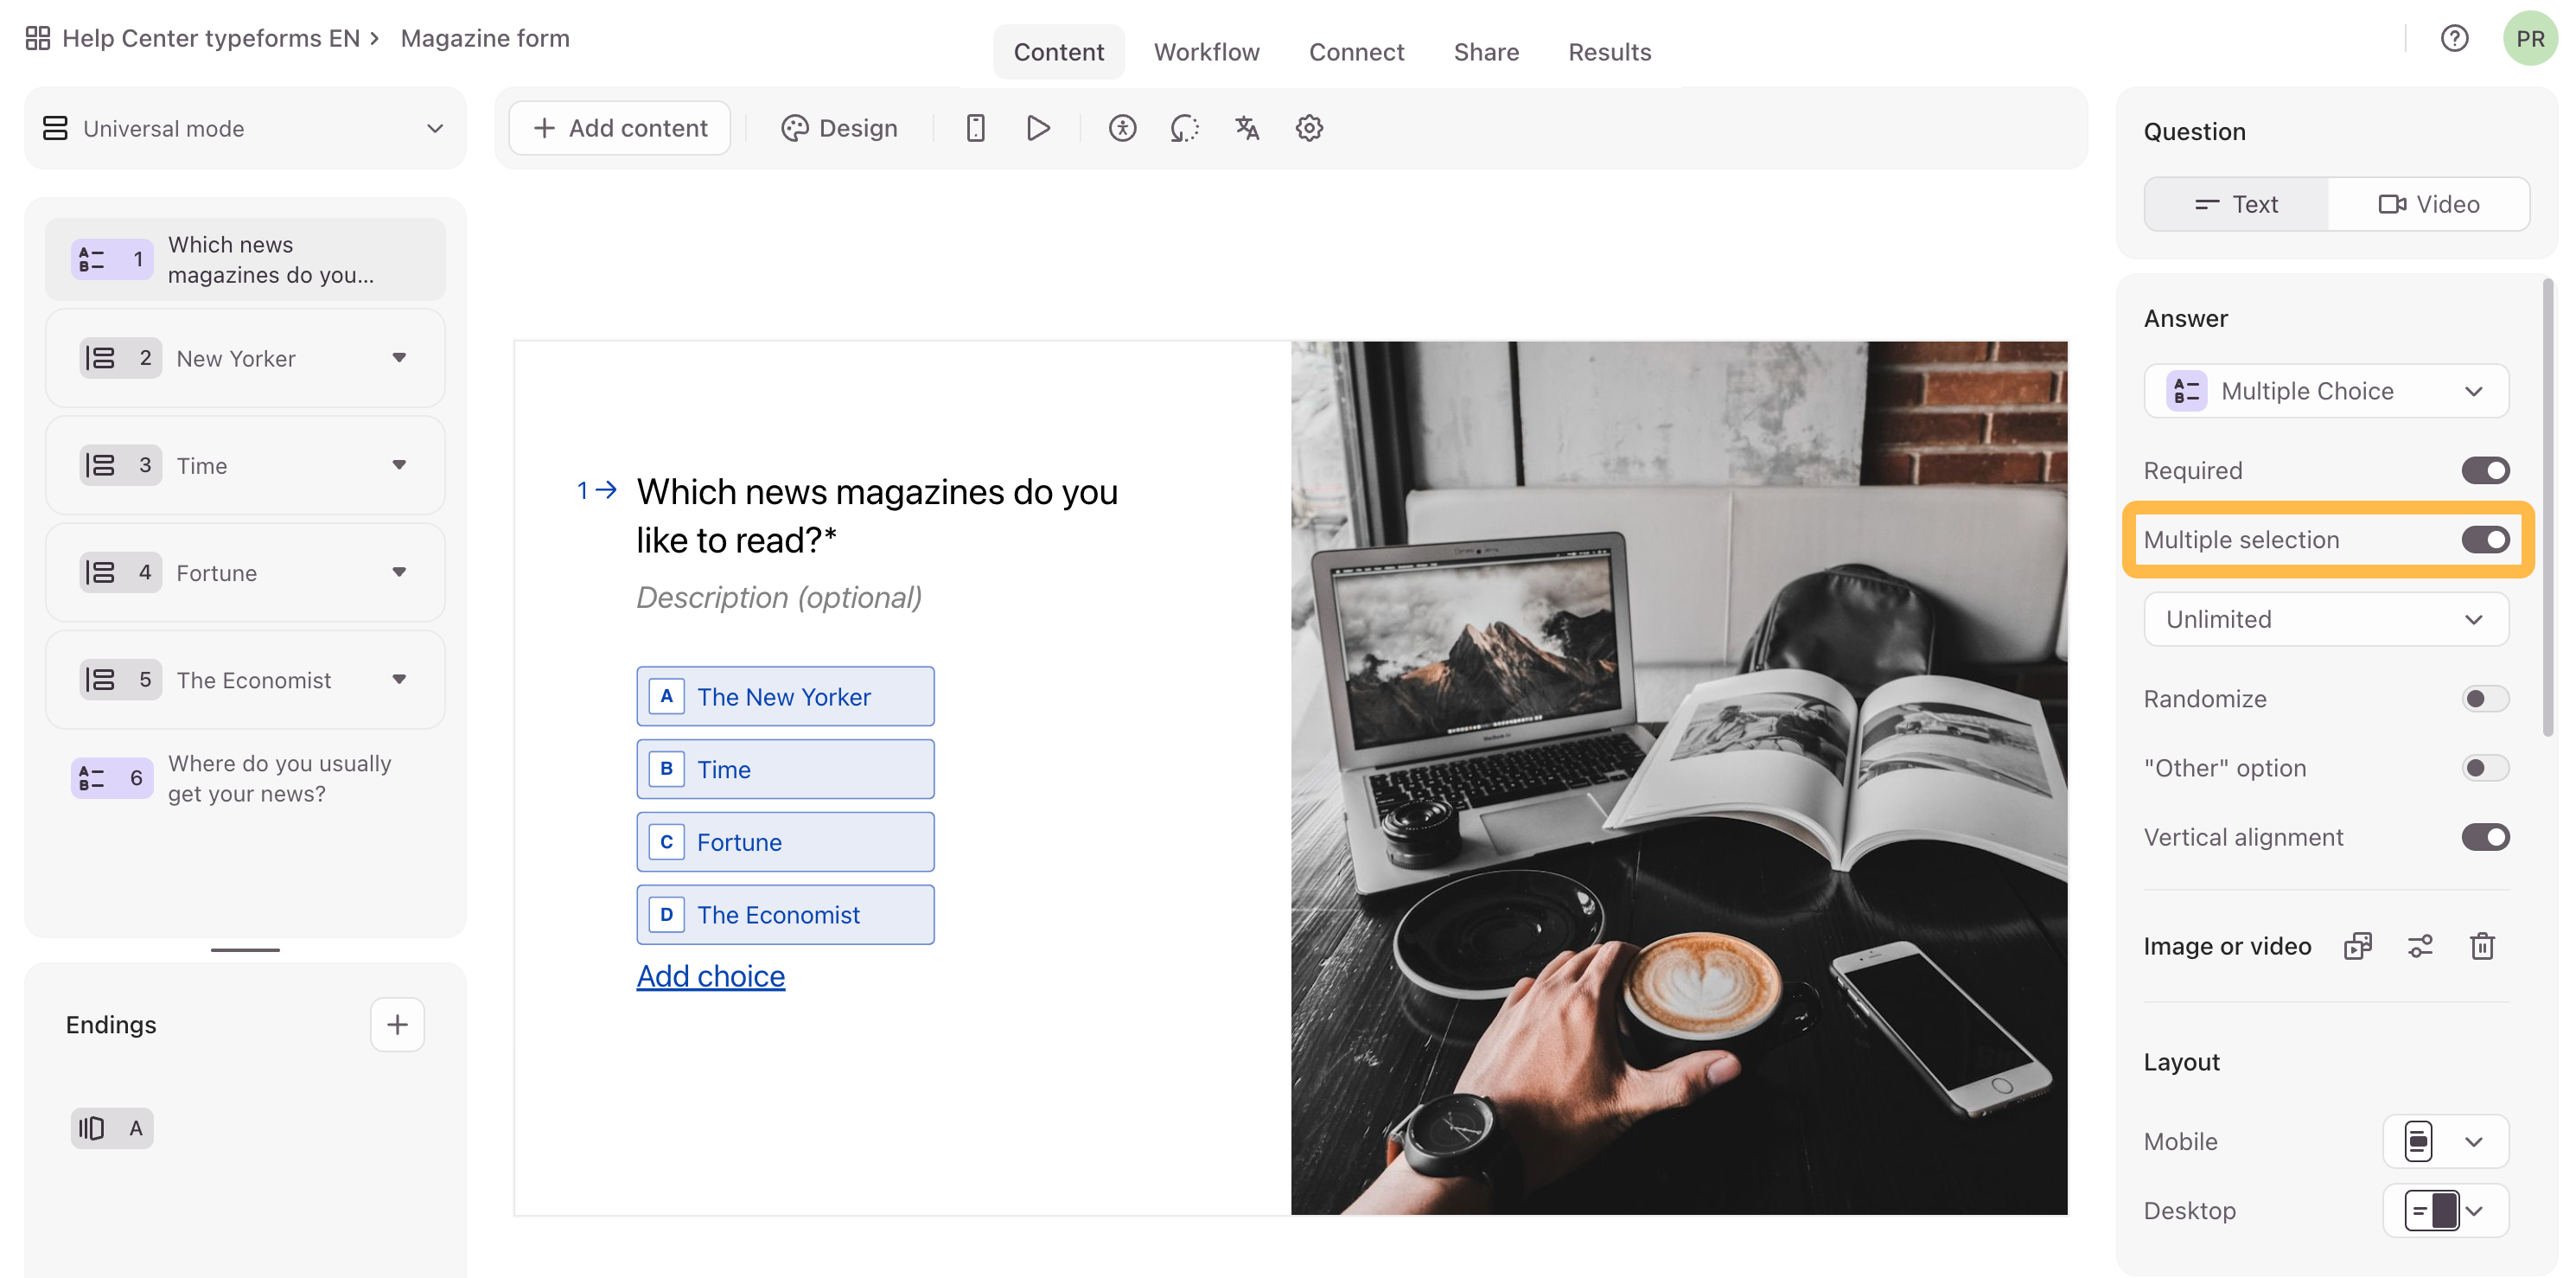This screenshot has width=2576, height=1278.
Task: Click the Description (optional) field
Action: pyautogui.click(x=779, y=597)
